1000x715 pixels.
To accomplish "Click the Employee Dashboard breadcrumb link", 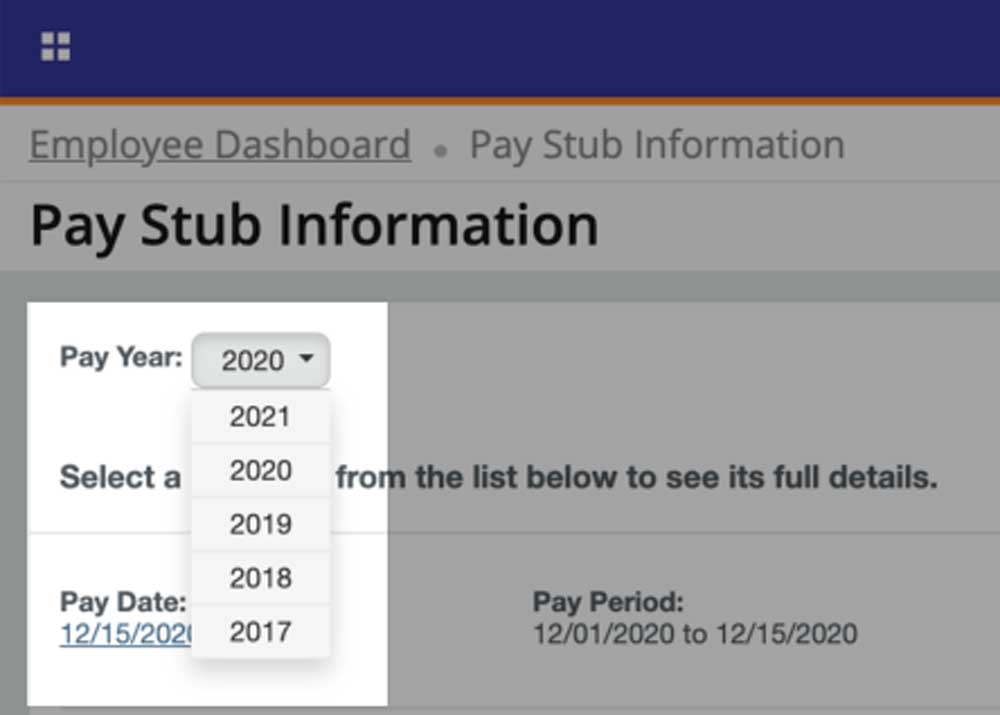I will tap(220, 144).
